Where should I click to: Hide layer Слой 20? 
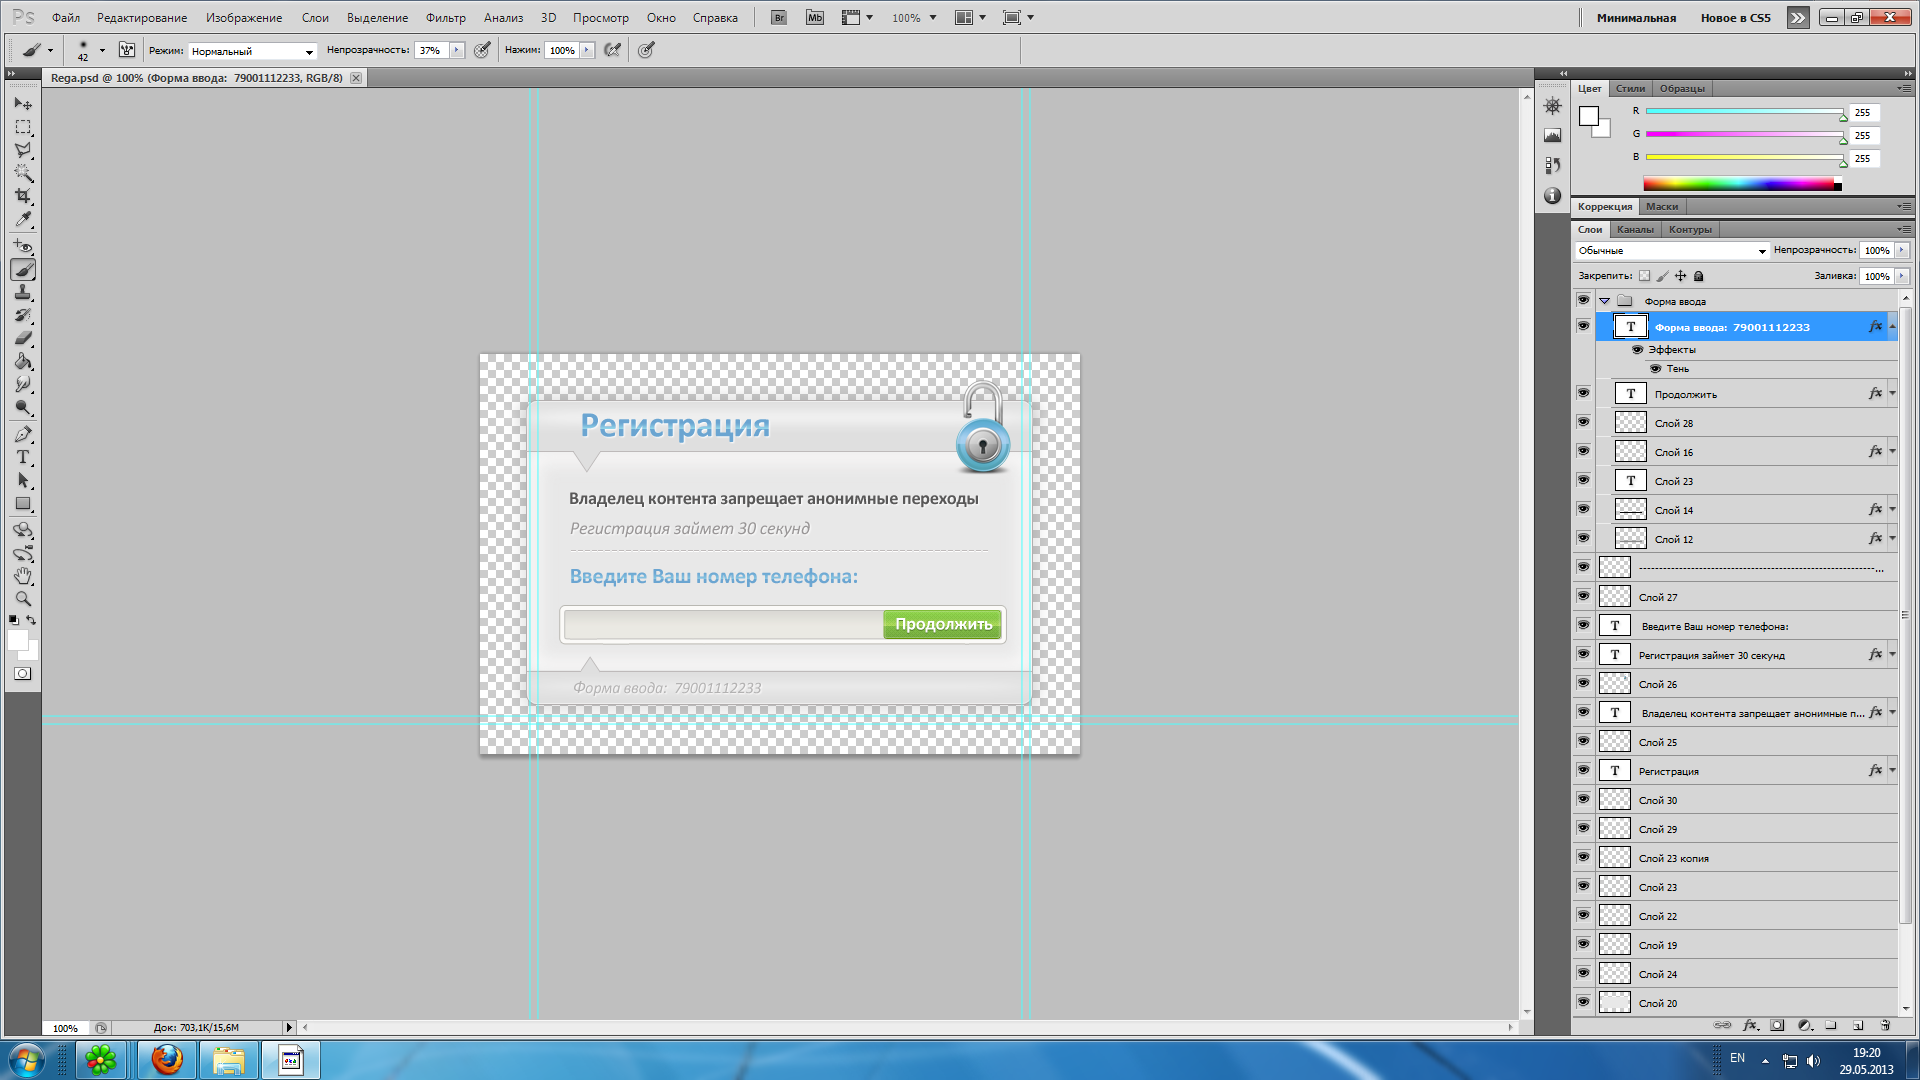1583,1002
